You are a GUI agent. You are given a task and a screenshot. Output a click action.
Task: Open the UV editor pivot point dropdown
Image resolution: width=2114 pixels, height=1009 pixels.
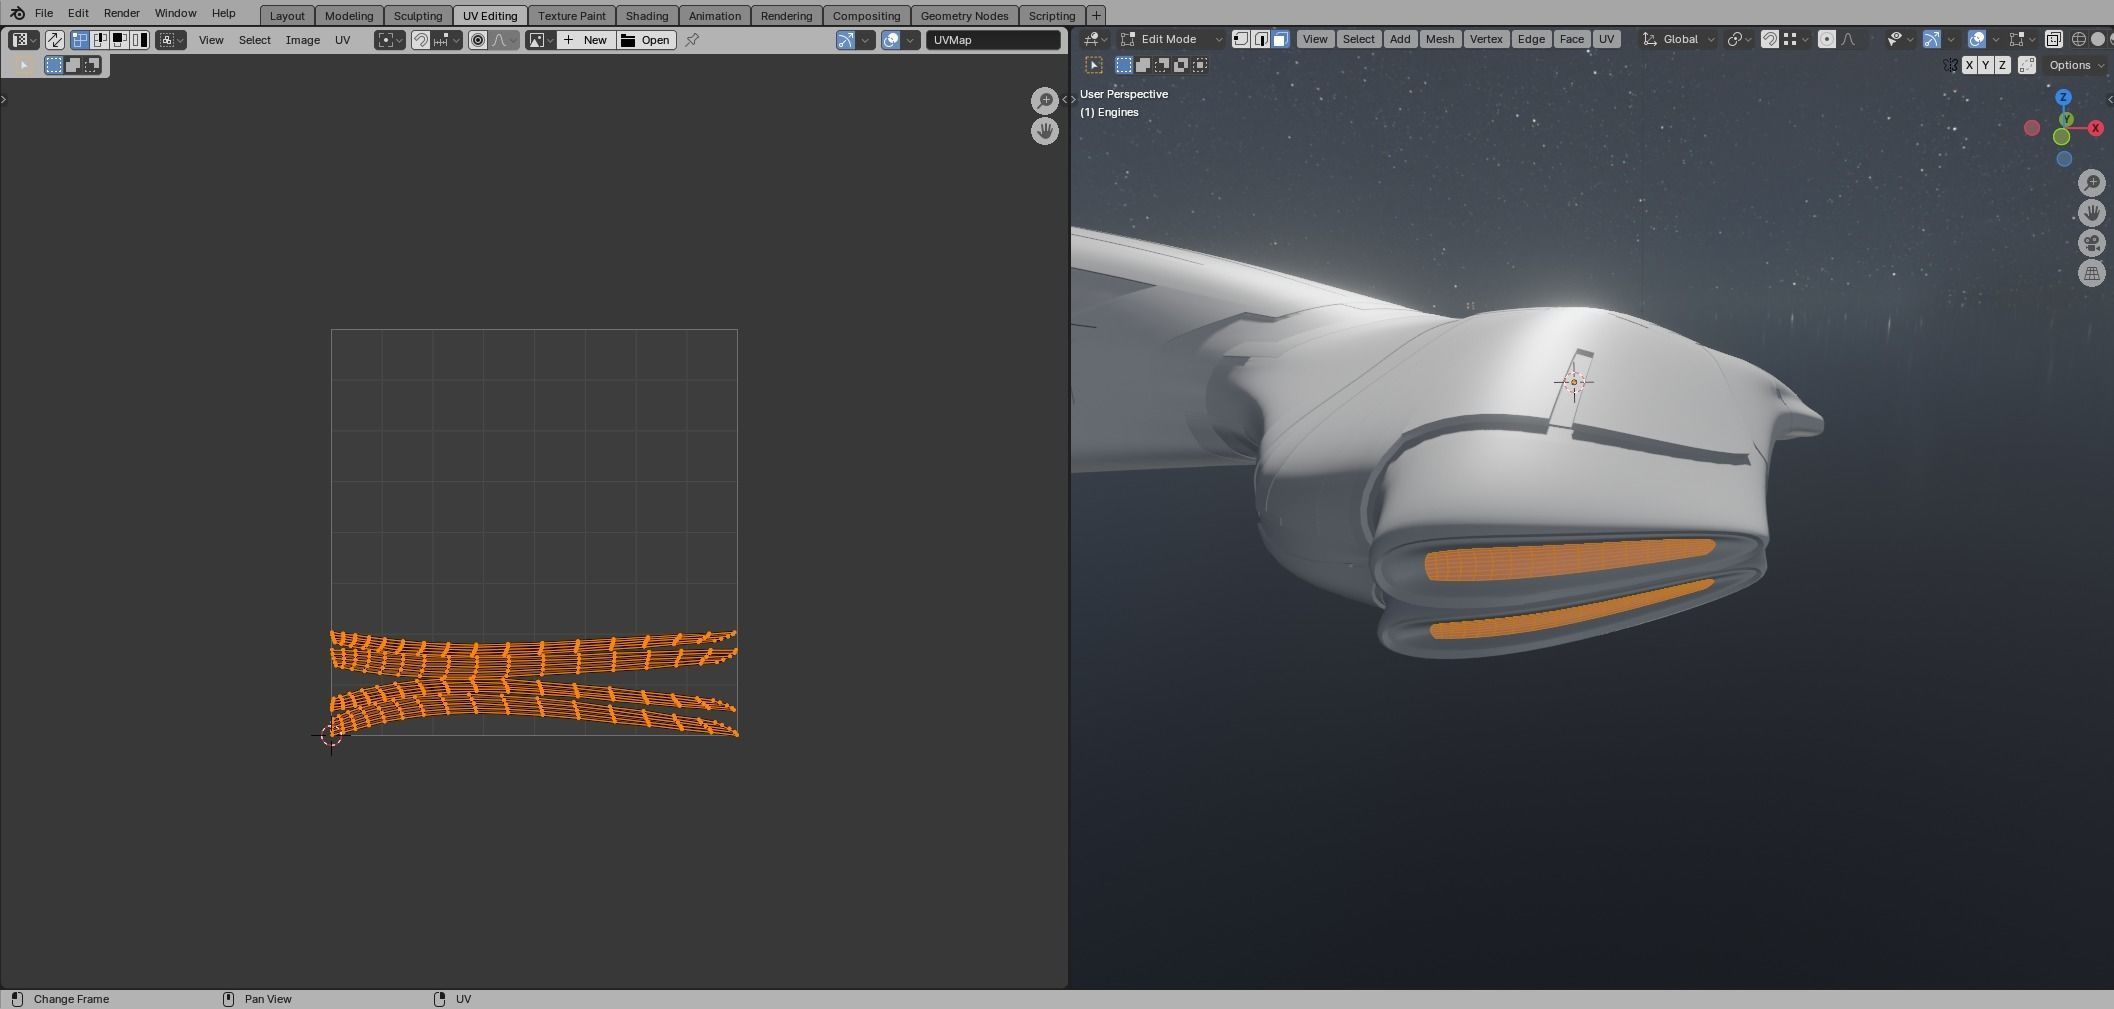390,40
